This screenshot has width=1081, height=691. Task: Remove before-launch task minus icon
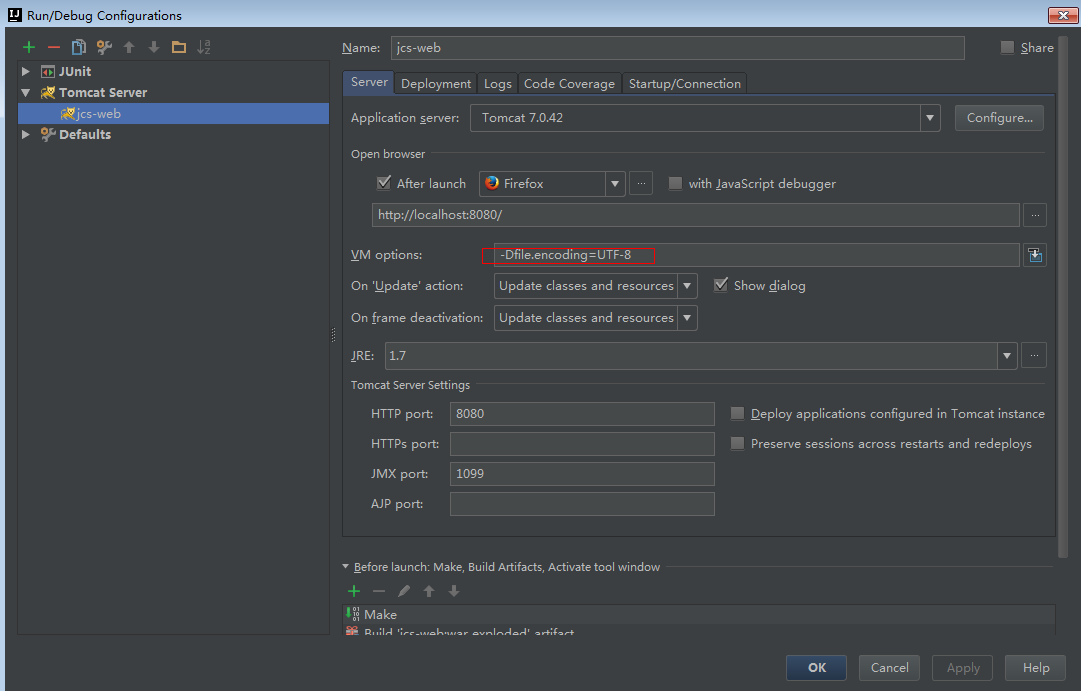pos(378,591)
